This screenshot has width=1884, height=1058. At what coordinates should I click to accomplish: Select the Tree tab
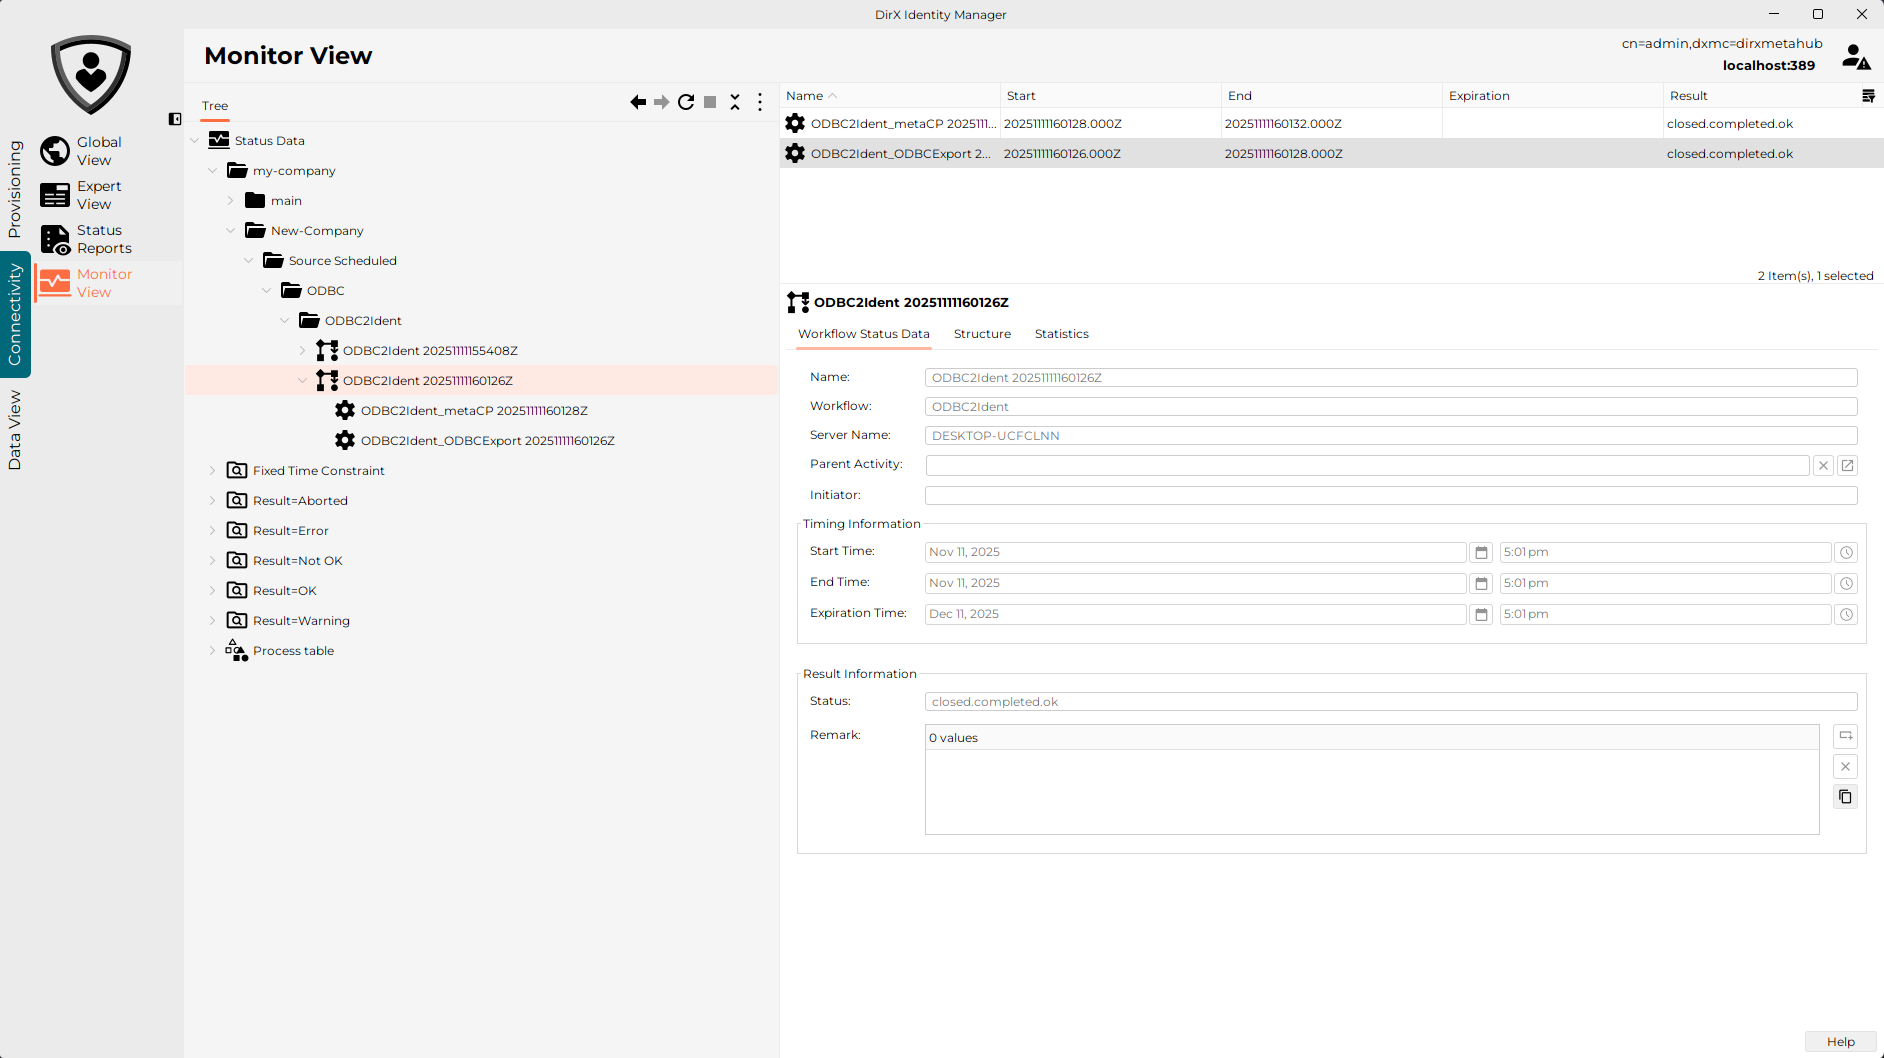point(215,106)
